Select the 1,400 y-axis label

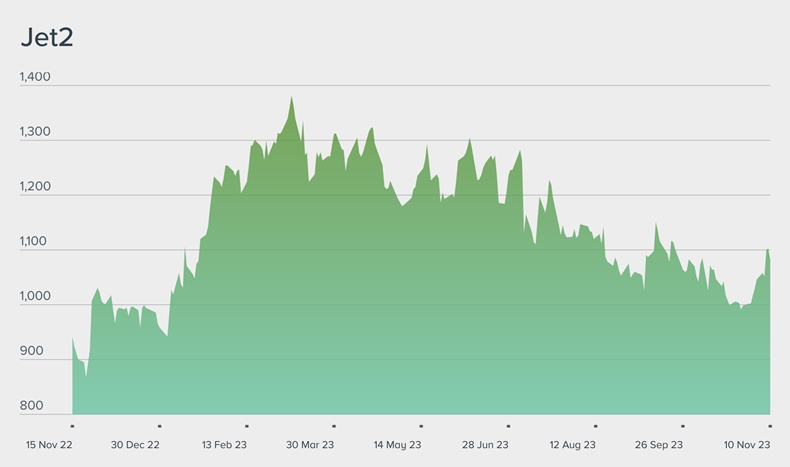click(34, 77)
